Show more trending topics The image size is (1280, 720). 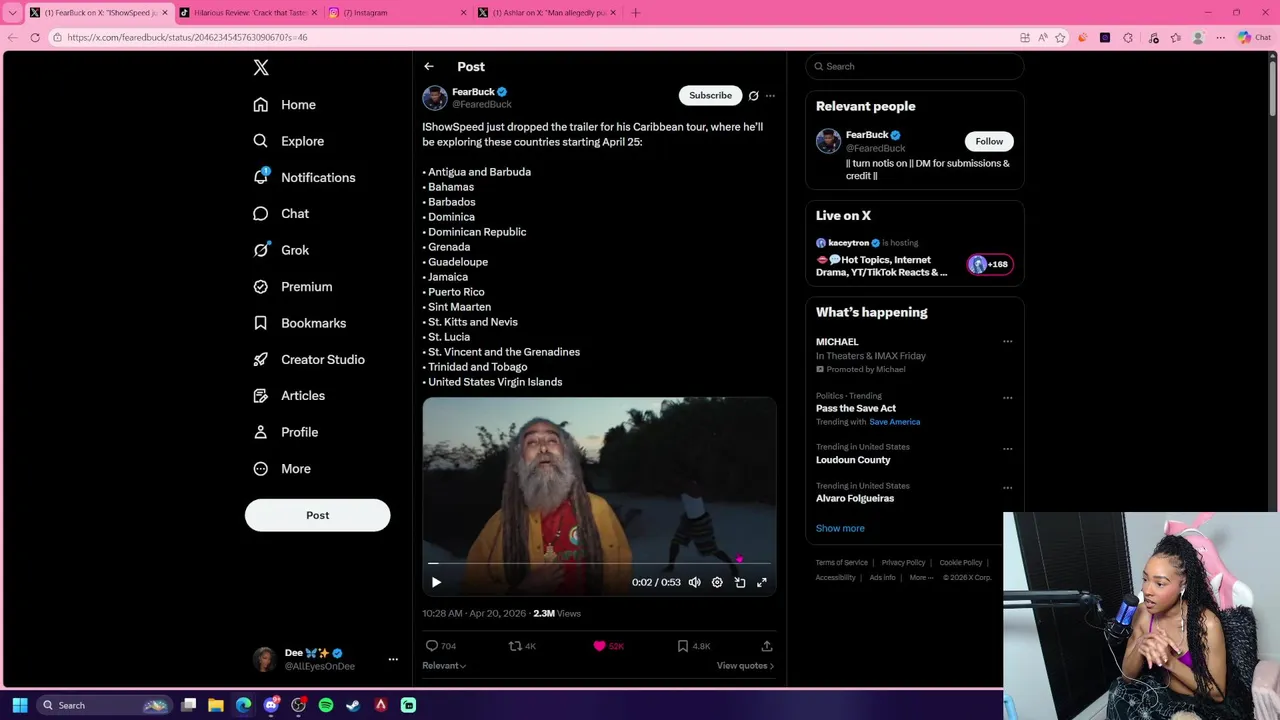pyautogui.click(x=840, y=528)
